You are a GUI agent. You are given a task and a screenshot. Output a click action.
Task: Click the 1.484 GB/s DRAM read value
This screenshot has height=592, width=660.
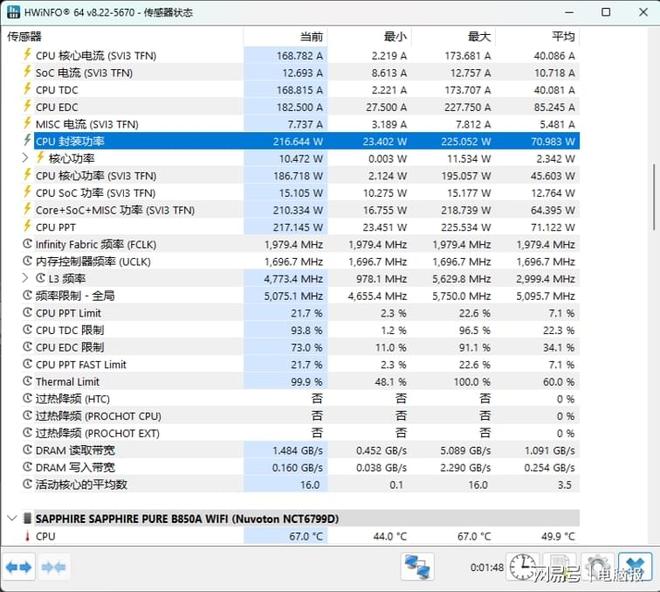298,451
